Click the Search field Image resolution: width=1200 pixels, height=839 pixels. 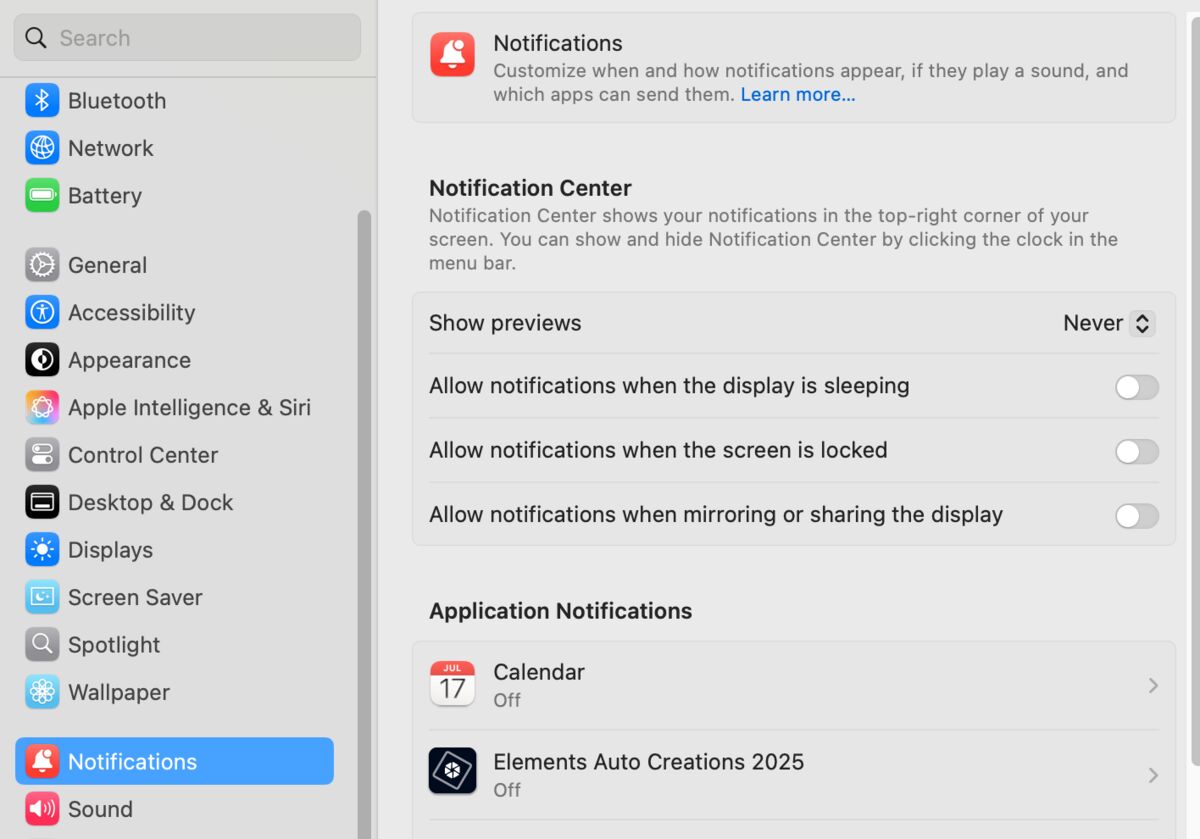click(x=186, y=37)
